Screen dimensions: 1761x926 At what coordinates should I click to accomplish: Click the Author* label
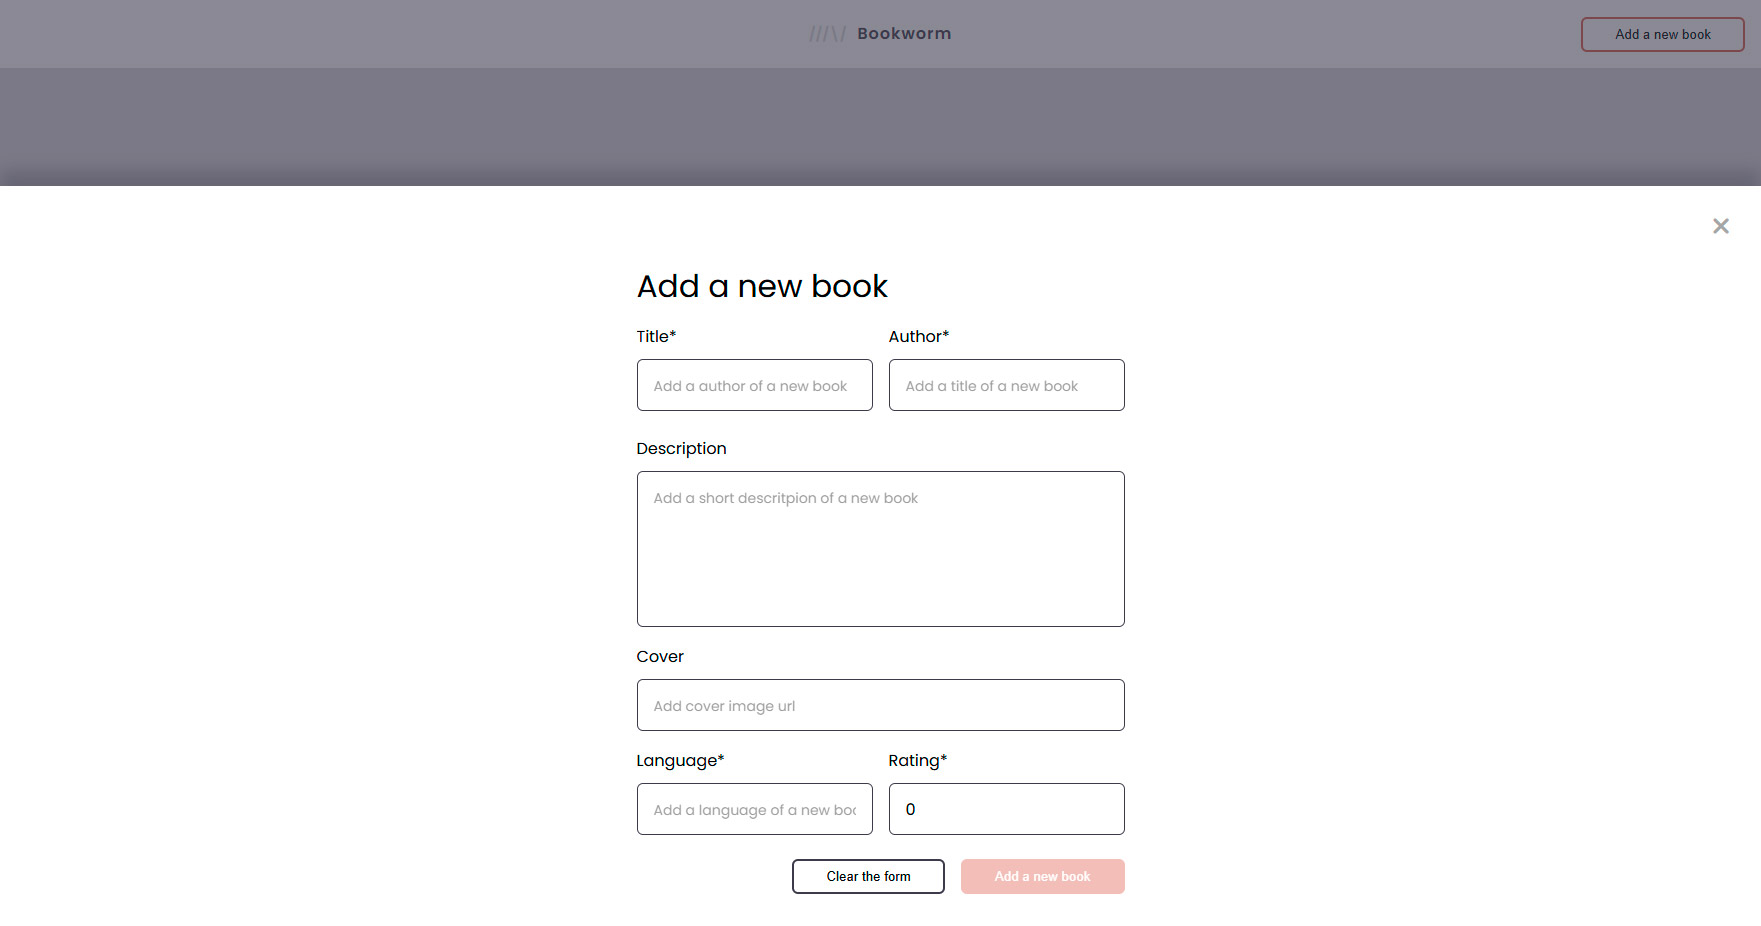click(x=919, y=336)
